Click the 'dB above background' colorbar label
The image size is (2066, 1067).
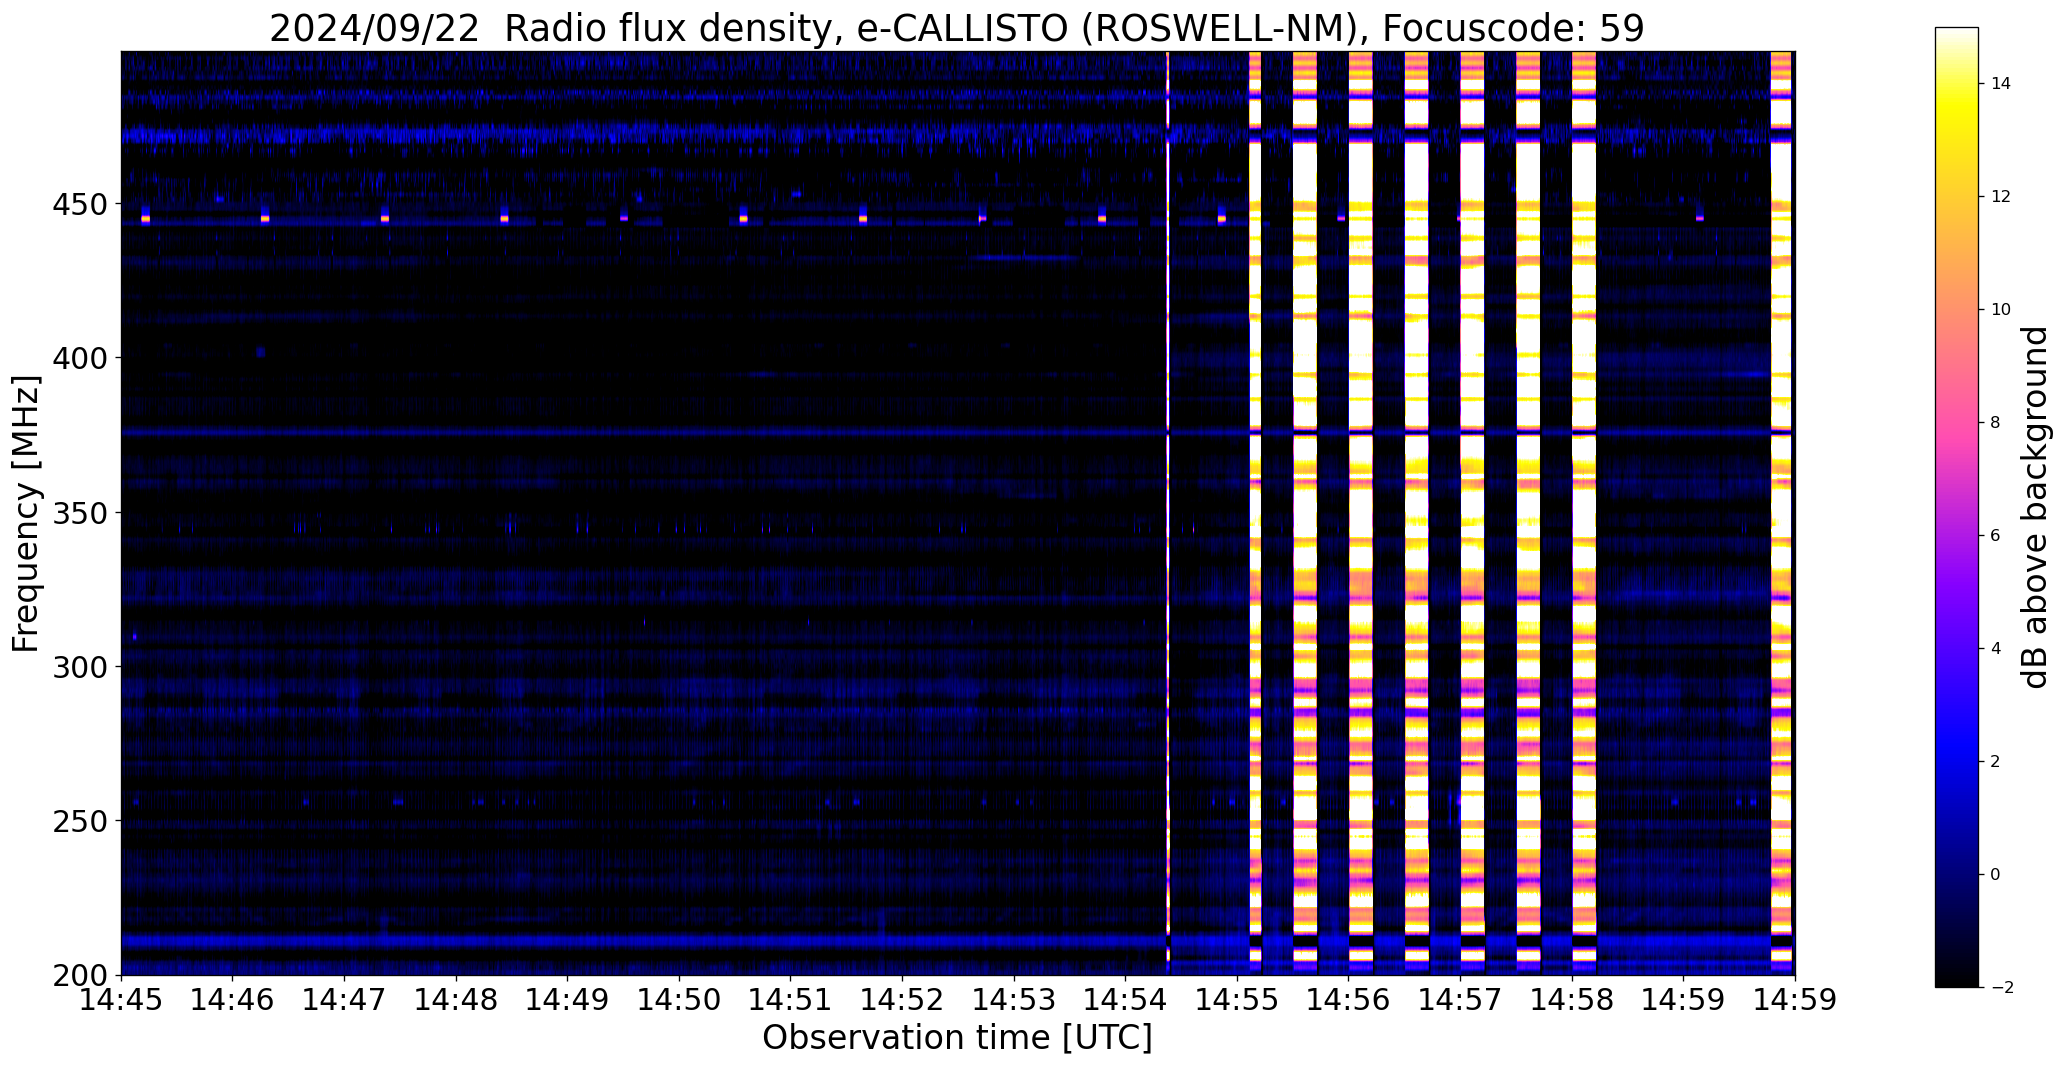2035,507
